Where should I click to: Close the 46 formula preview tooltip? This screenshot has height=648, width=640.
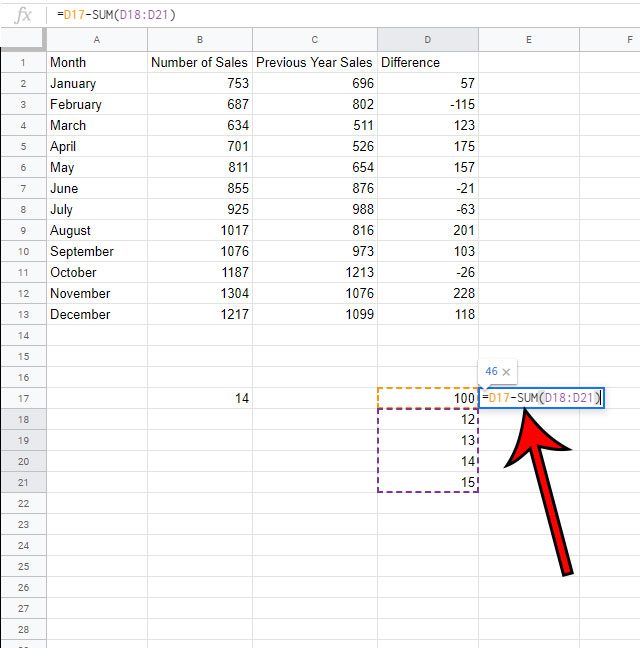(506, 371)
